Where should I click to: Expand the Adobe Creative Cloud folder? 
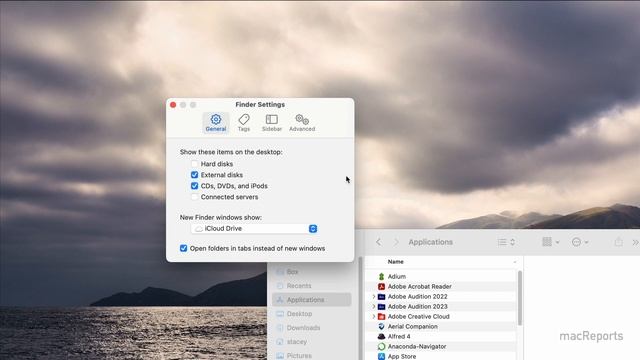pos(373,316)
